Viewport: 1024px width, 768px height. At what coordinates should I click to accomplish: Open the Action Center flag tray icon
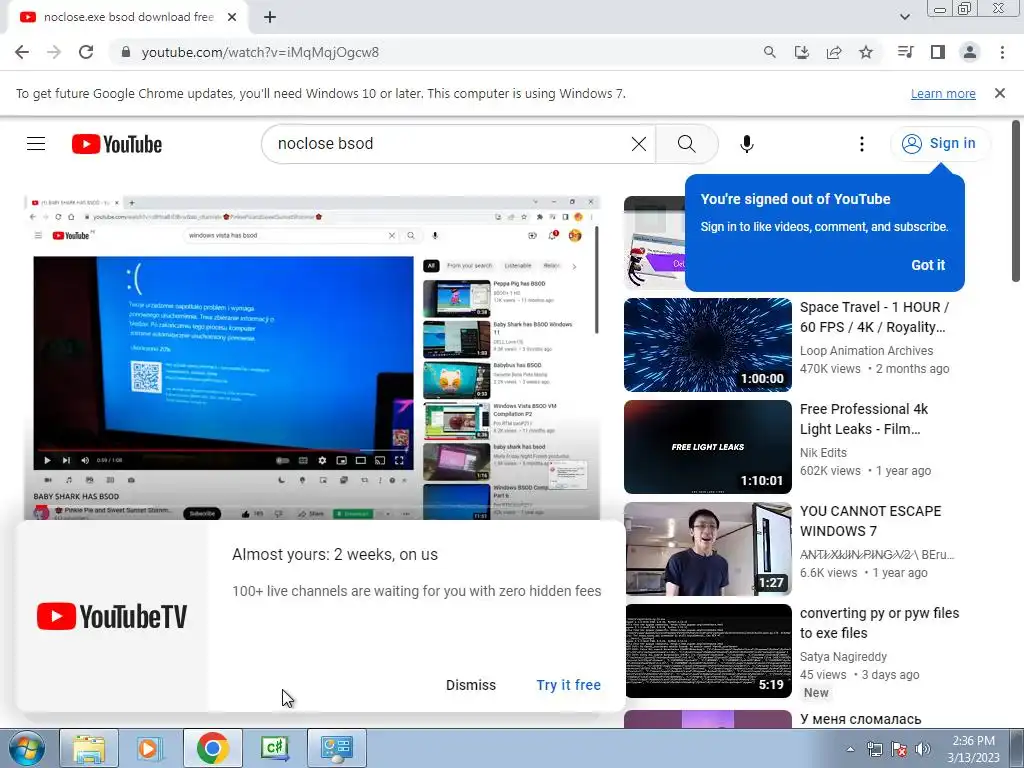[x=899, y=749]
